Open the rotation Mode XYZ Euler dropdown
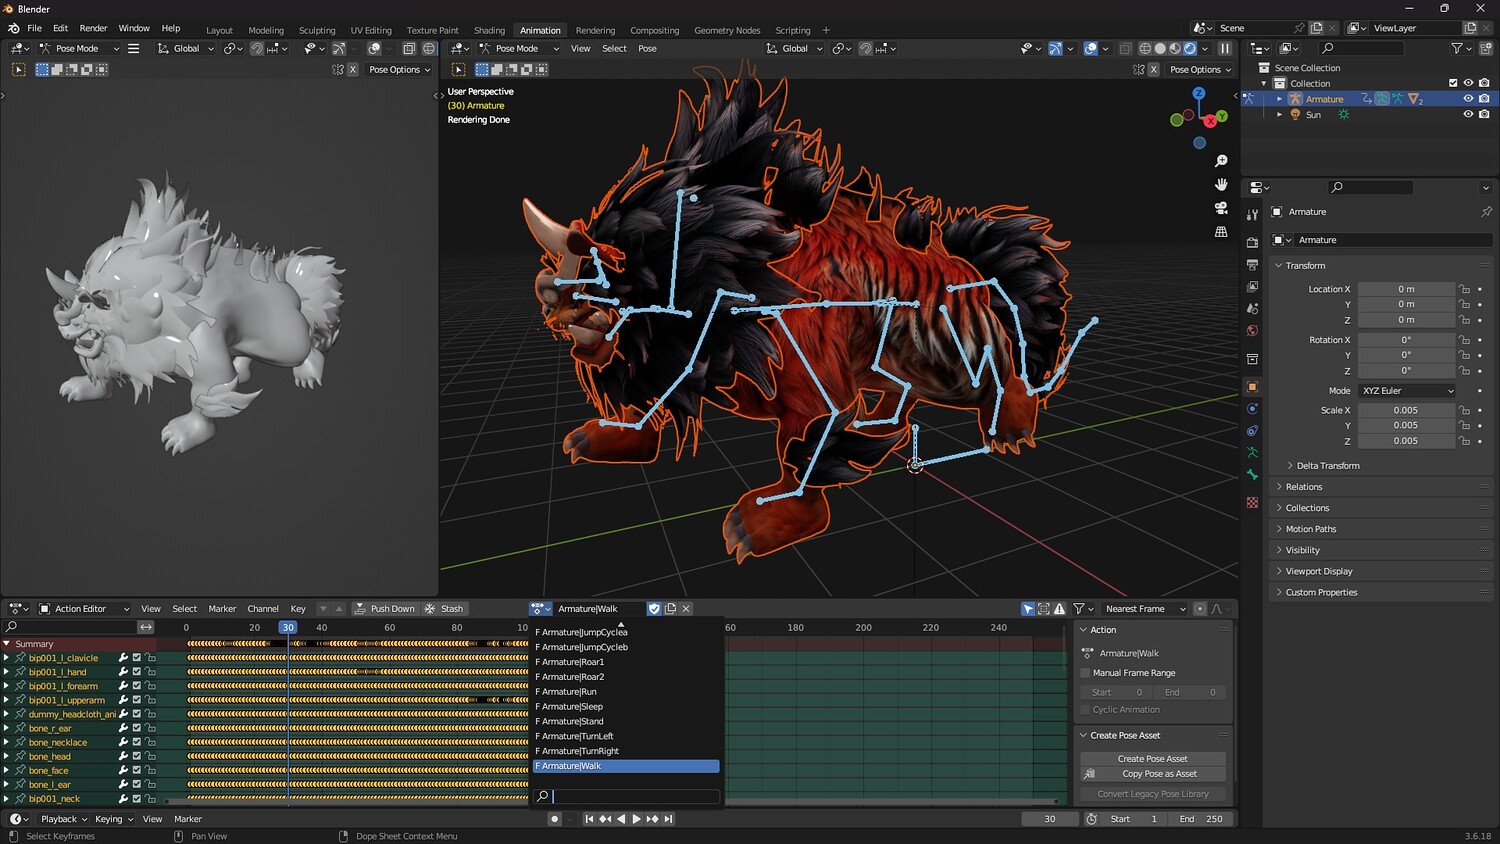This screenshot has height=844, width=1500. point(1407,391)
